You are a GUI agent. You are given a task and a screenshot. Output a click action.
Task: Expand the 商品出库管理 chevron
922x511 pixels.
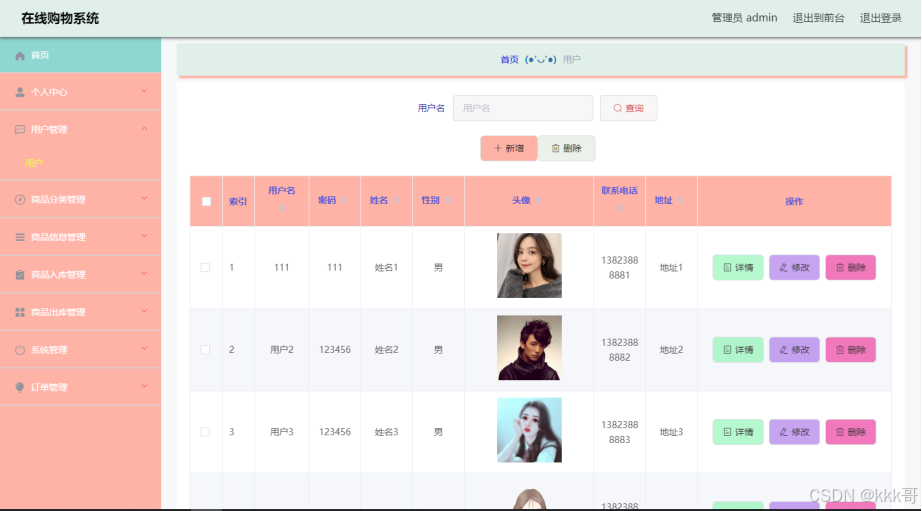coord(144,312)
